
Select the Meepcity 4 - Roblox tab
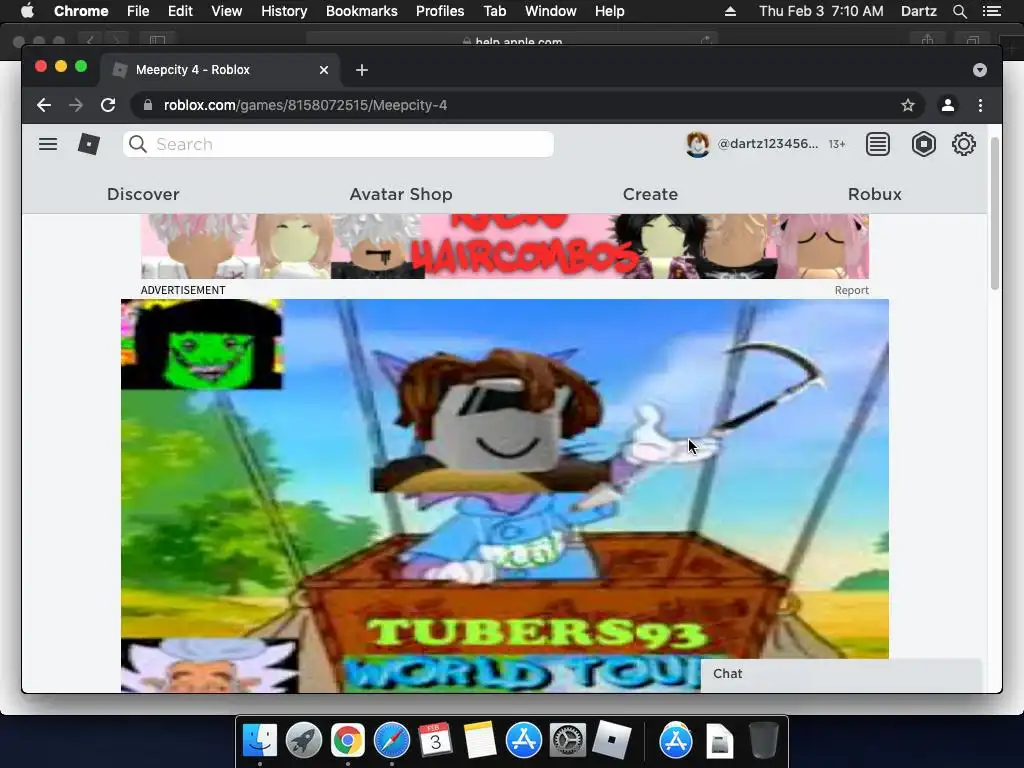[x=220, y=70]
